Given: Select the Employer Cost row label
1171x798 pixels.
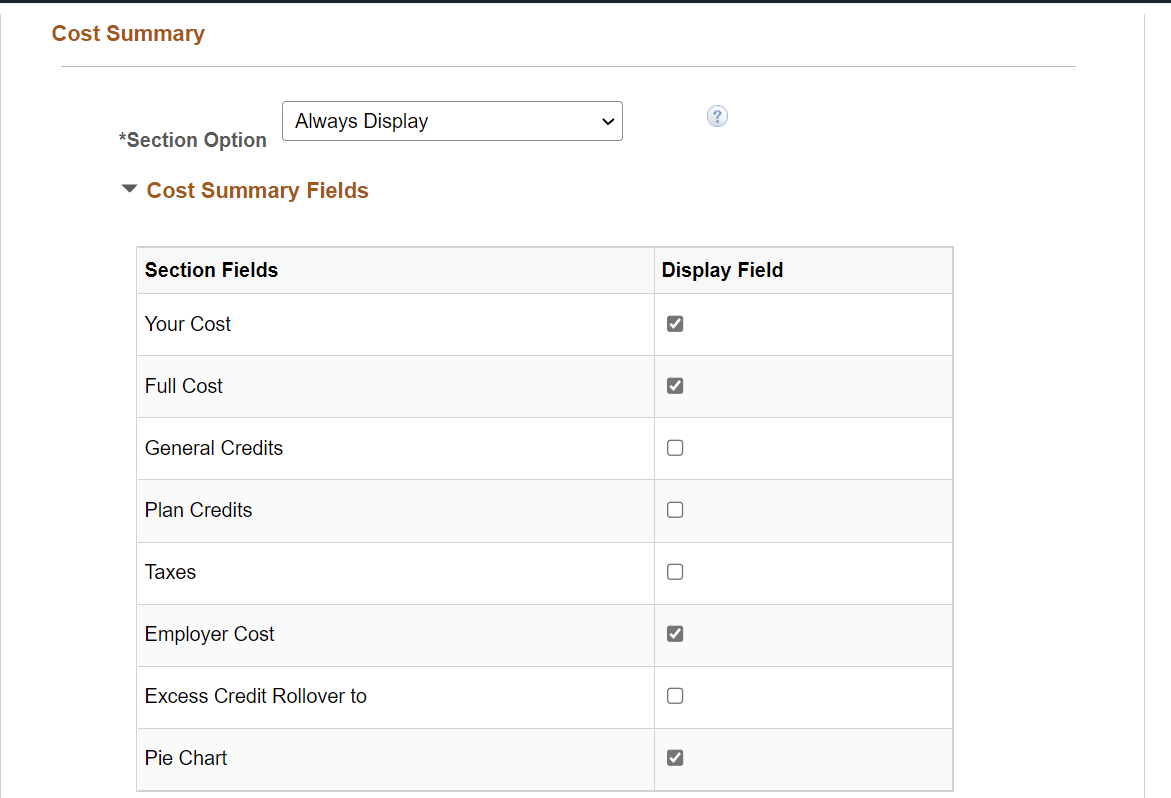Looking at the screenshot, I should pos(209,634).
